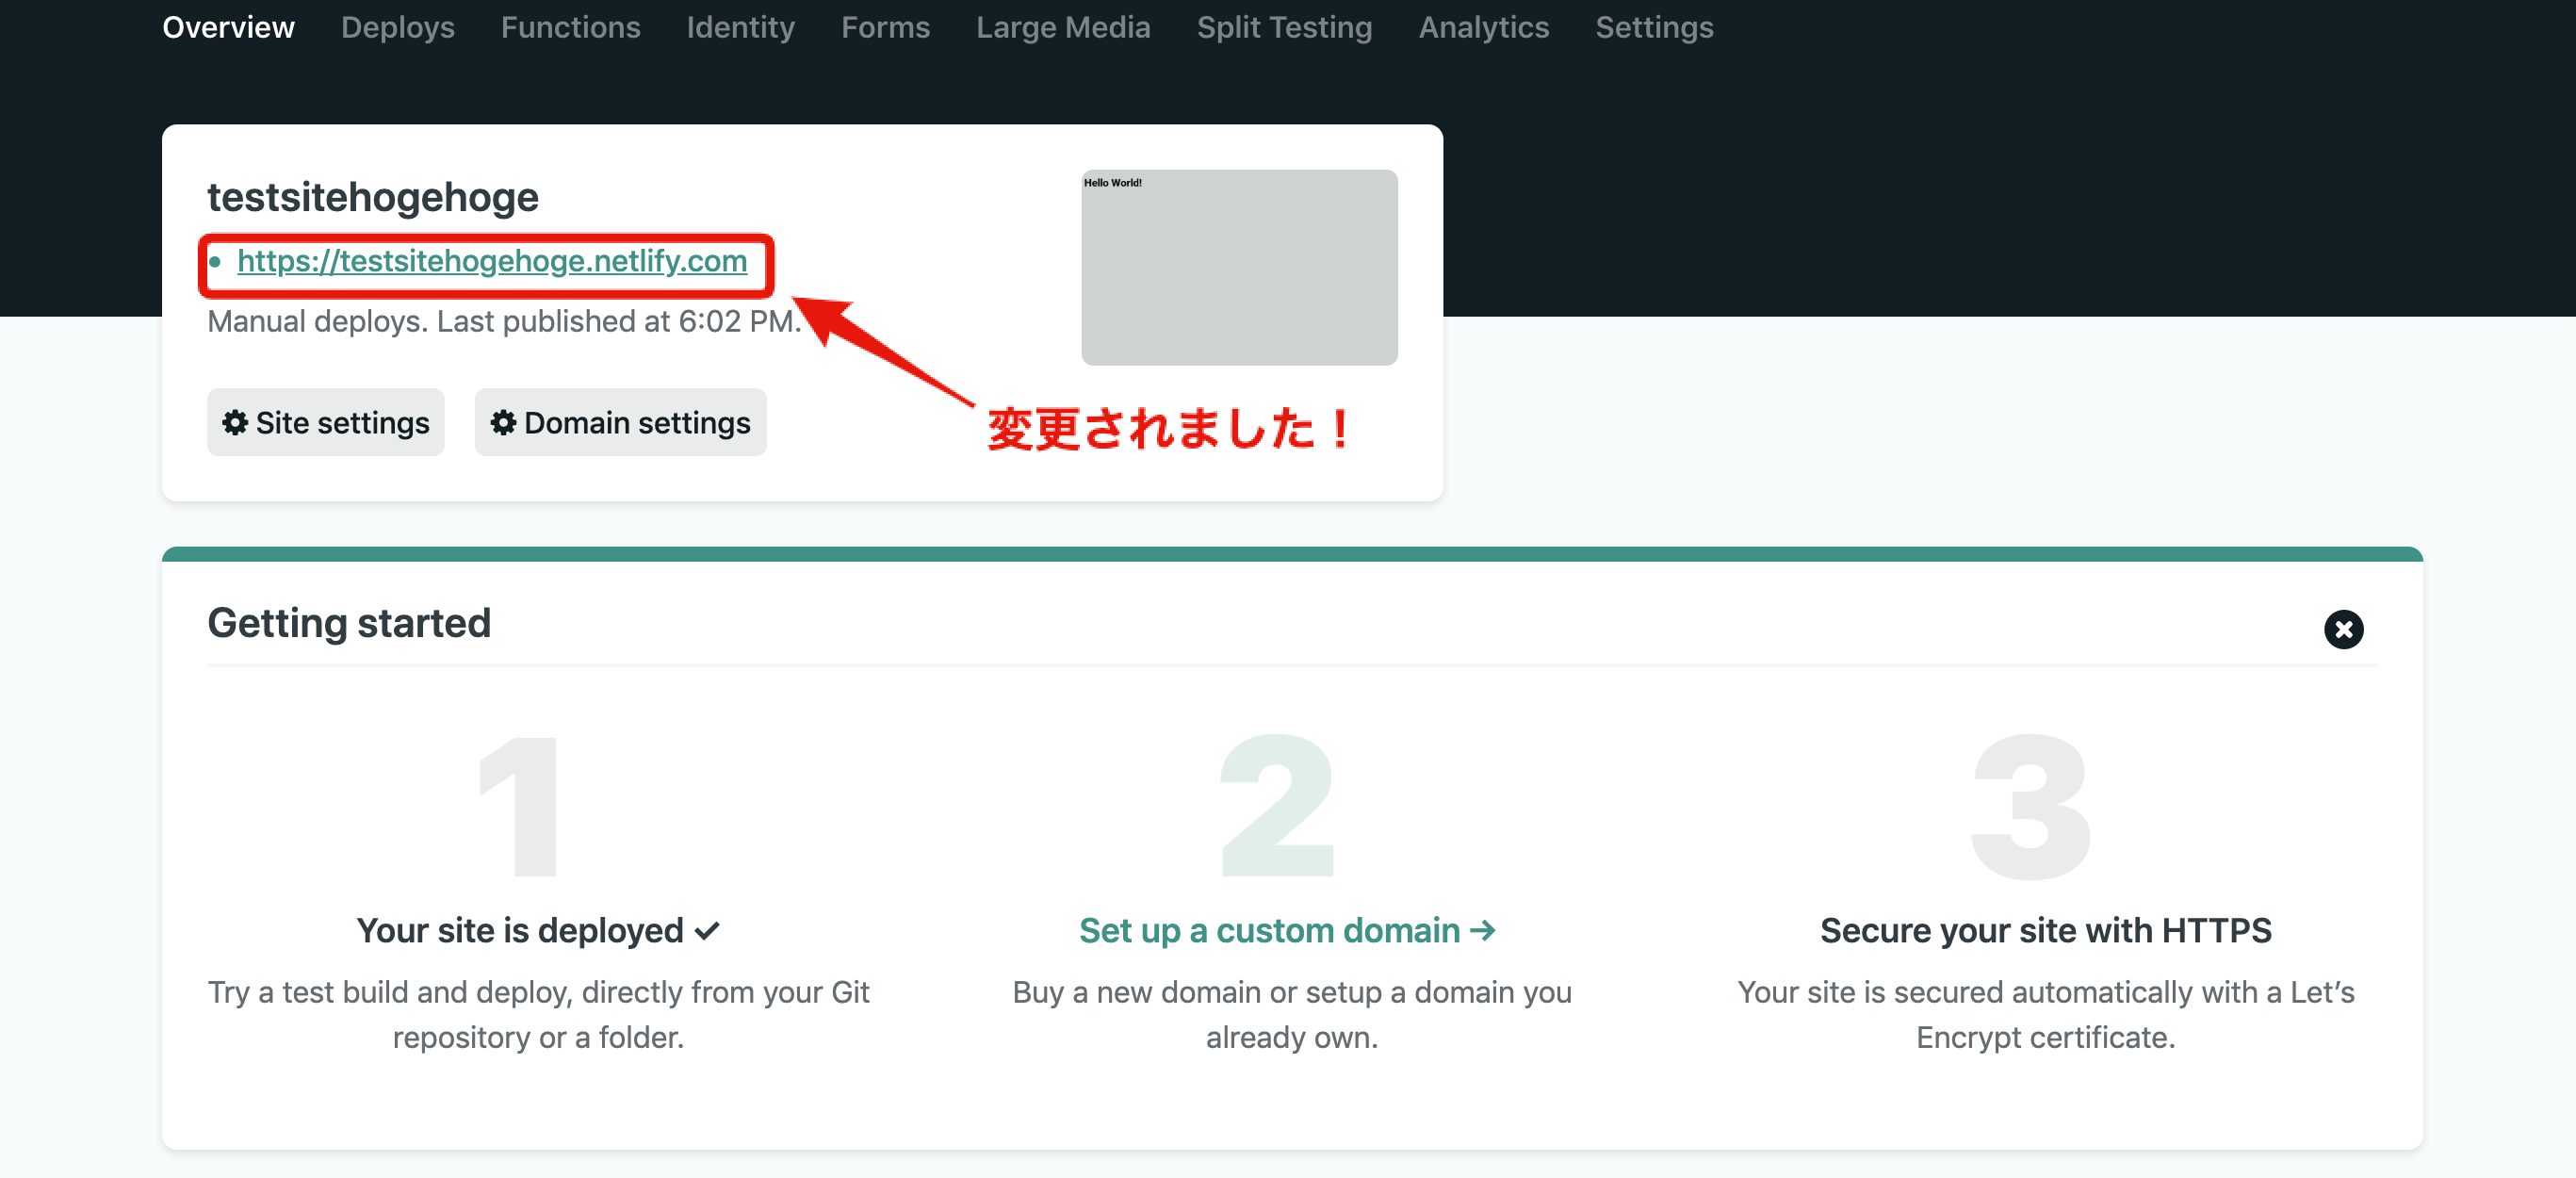
Task: Click gear icon in Site settings button
Action: (235, 422)
